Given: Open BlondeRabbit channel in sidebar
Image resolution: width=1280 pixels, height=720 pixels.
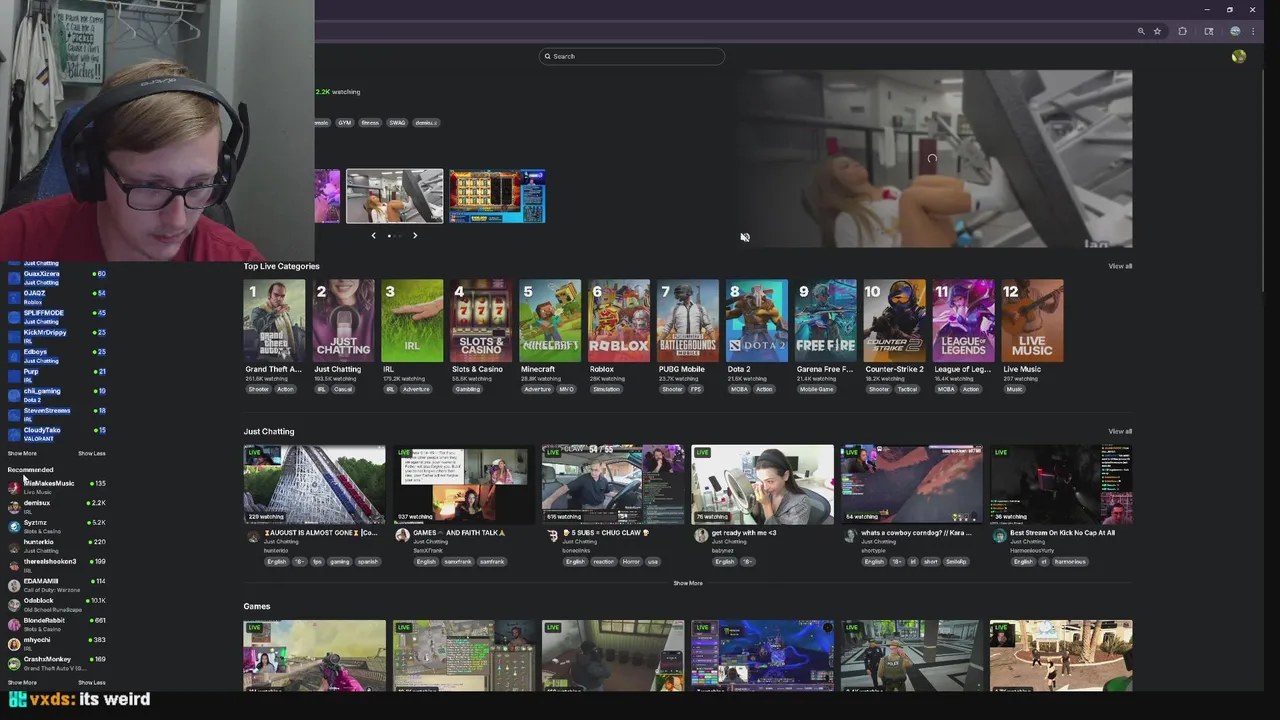Looking at the screenshot, I should 57,624.
